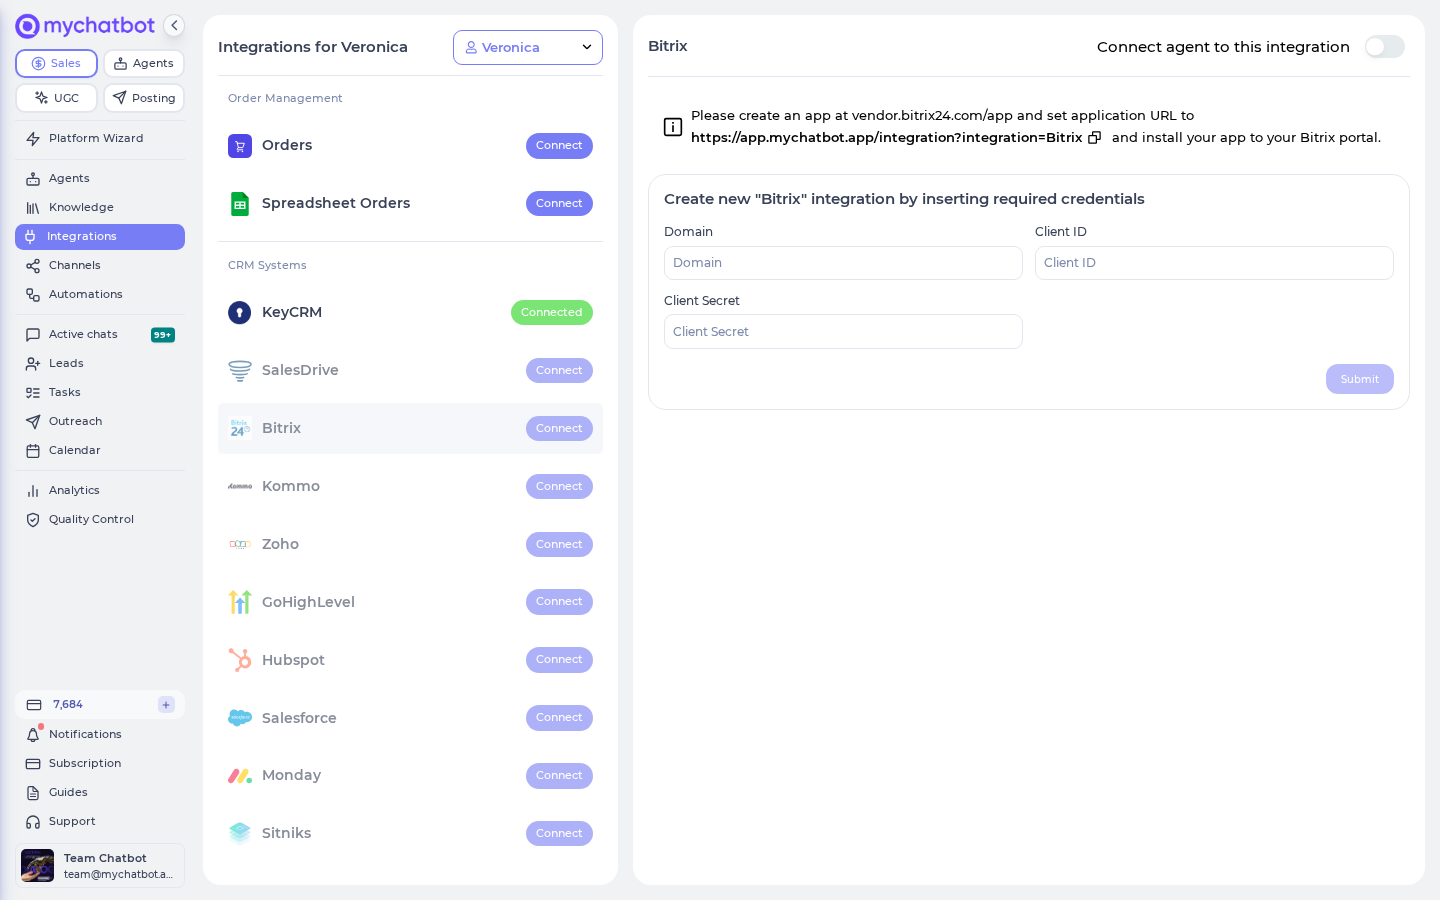The width and height of the screenshot is (1440, 900).
Task: Connect the Zoho integration
Action: pyautogui.click(x=559, y=545)
